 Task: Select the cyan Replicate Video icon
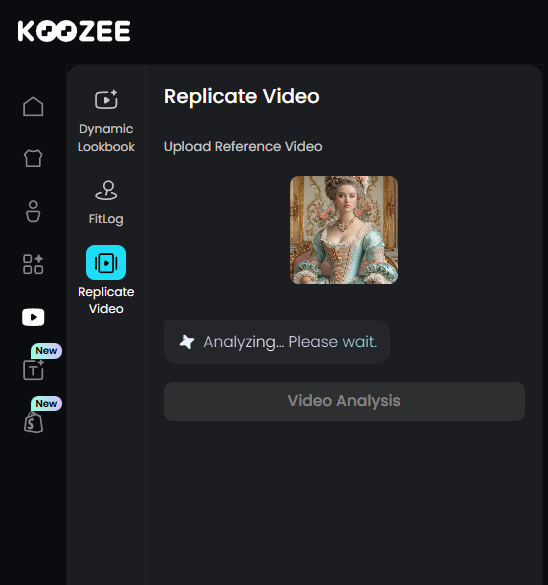coord(106,263)
